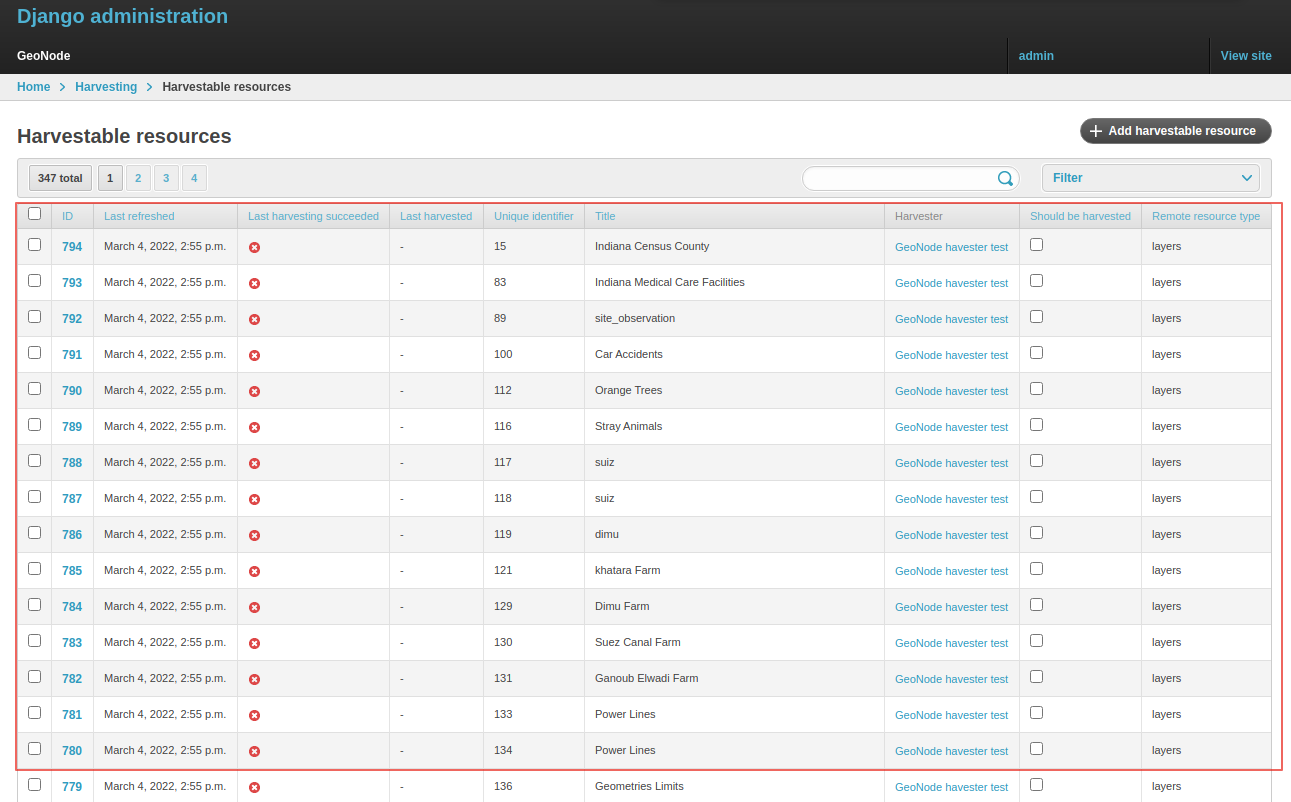Click the red failed icon in row 791

click(x=254, y=355)
